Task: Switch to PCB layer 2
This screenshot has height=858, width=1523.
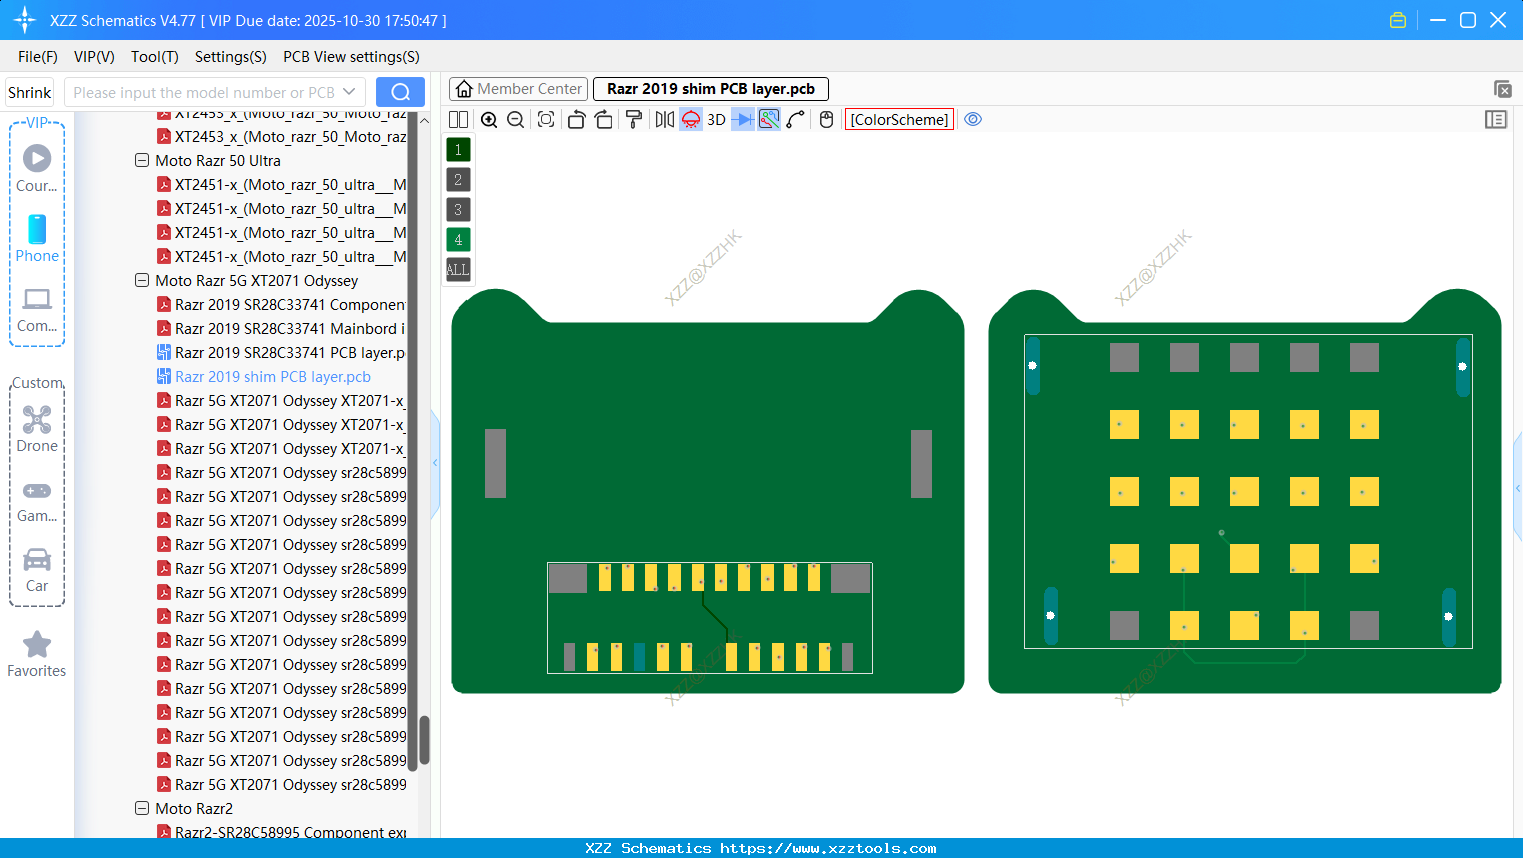Action: pos(457,179)
